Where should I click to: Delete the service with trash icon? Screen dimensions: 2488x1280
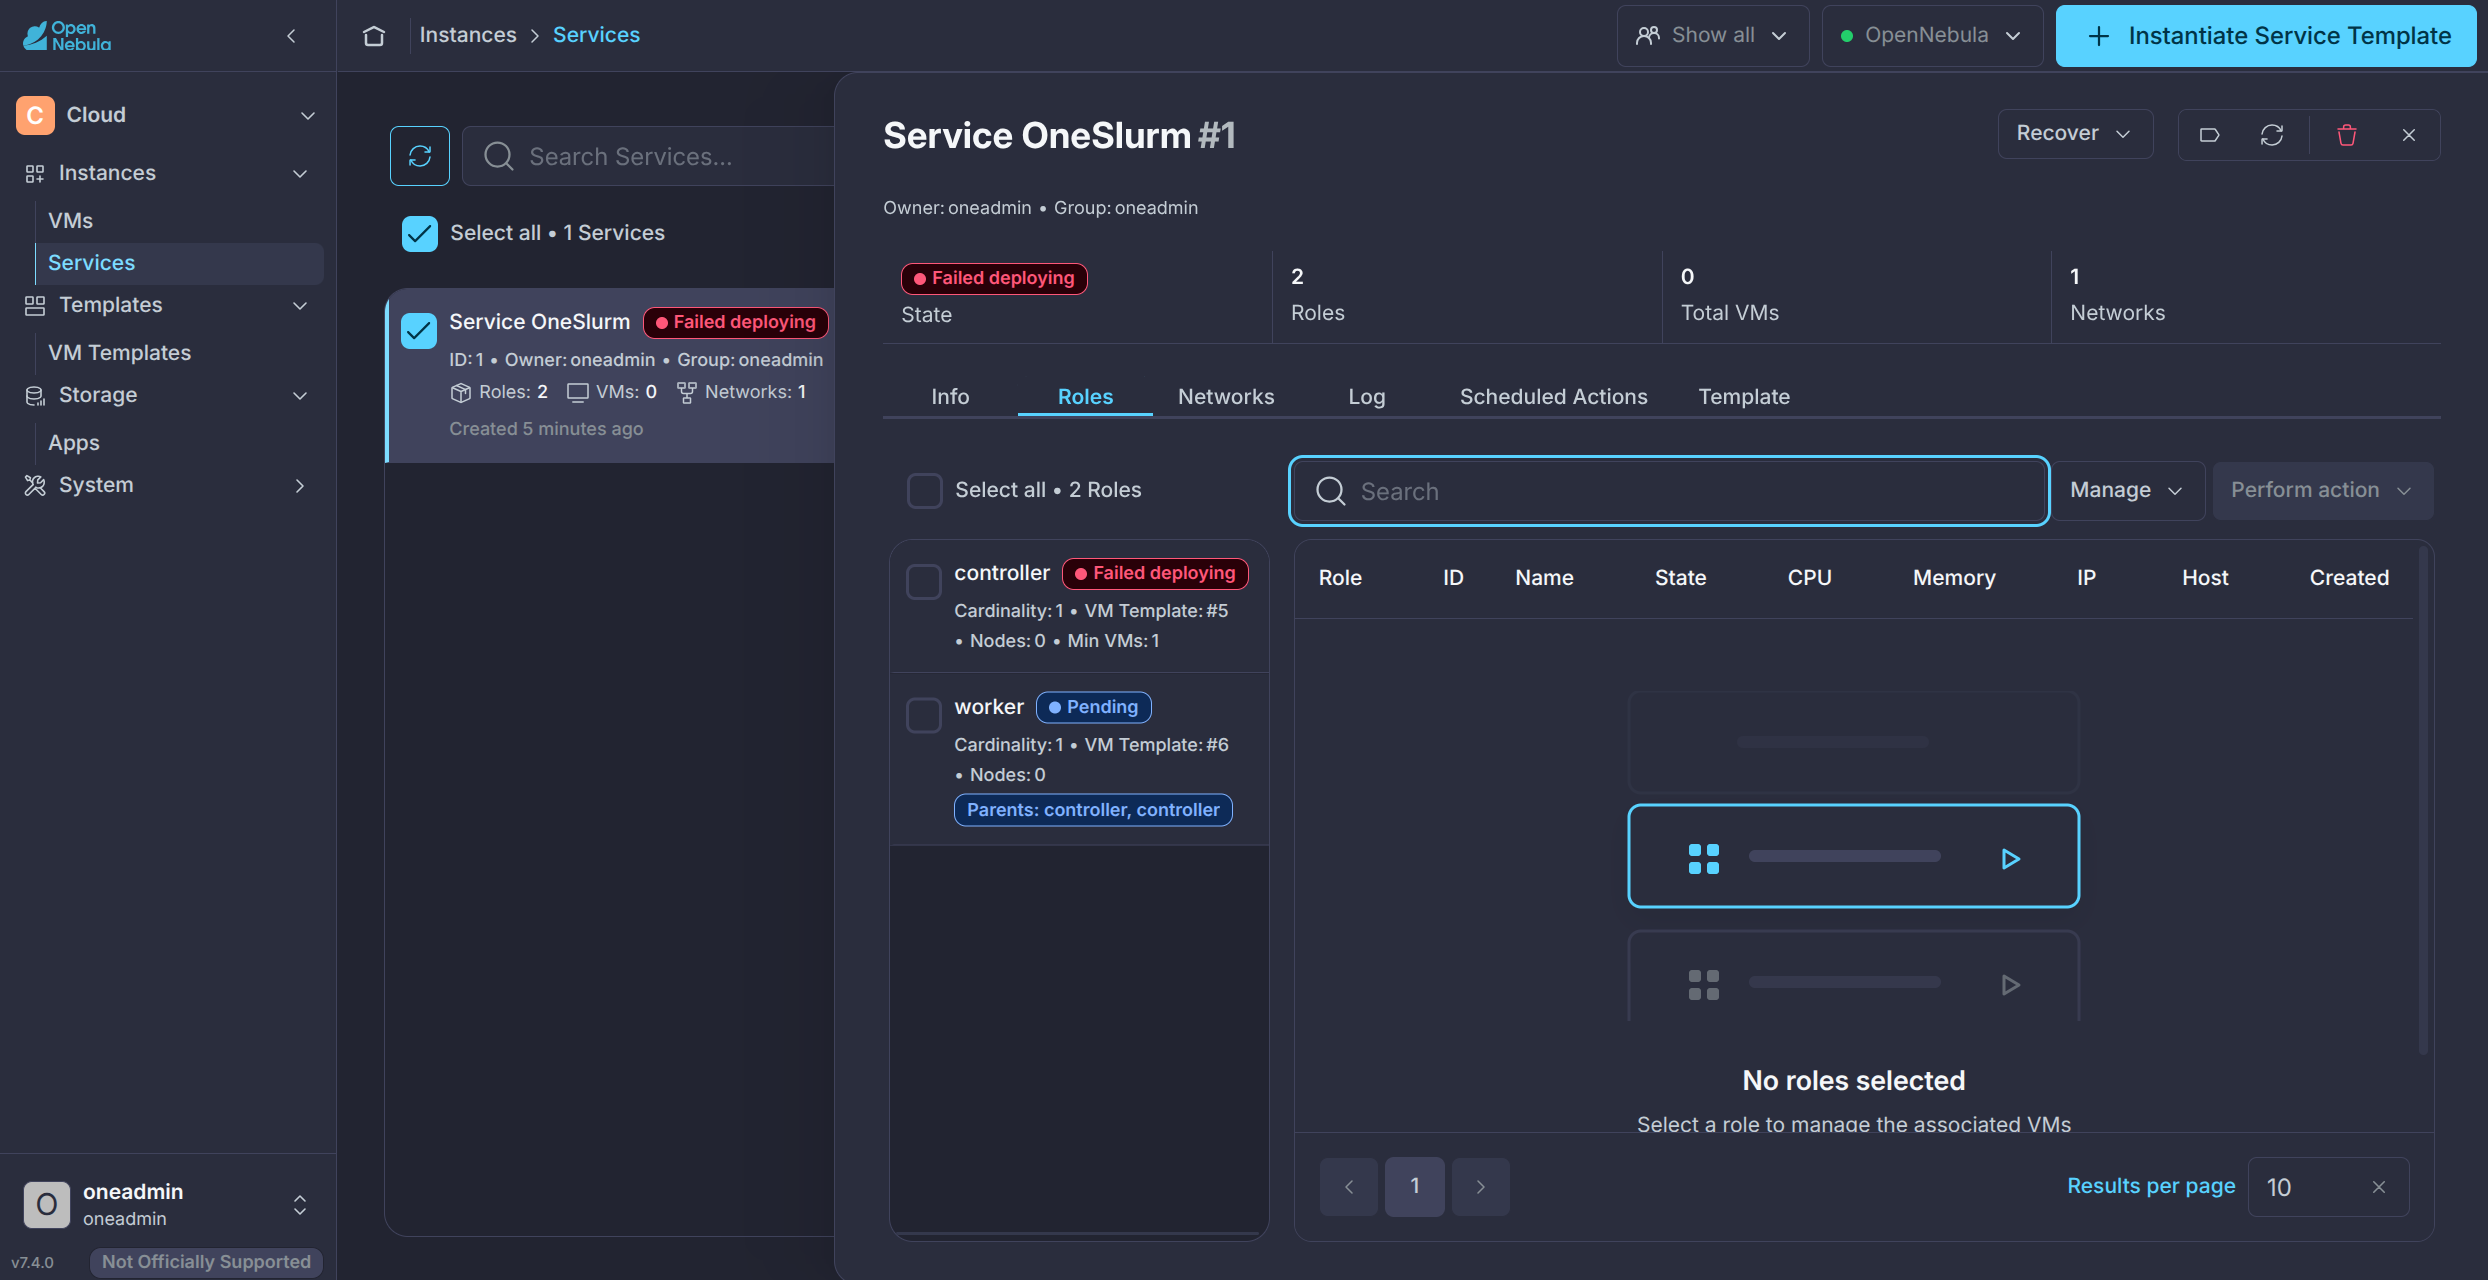tap(2347, 135)
